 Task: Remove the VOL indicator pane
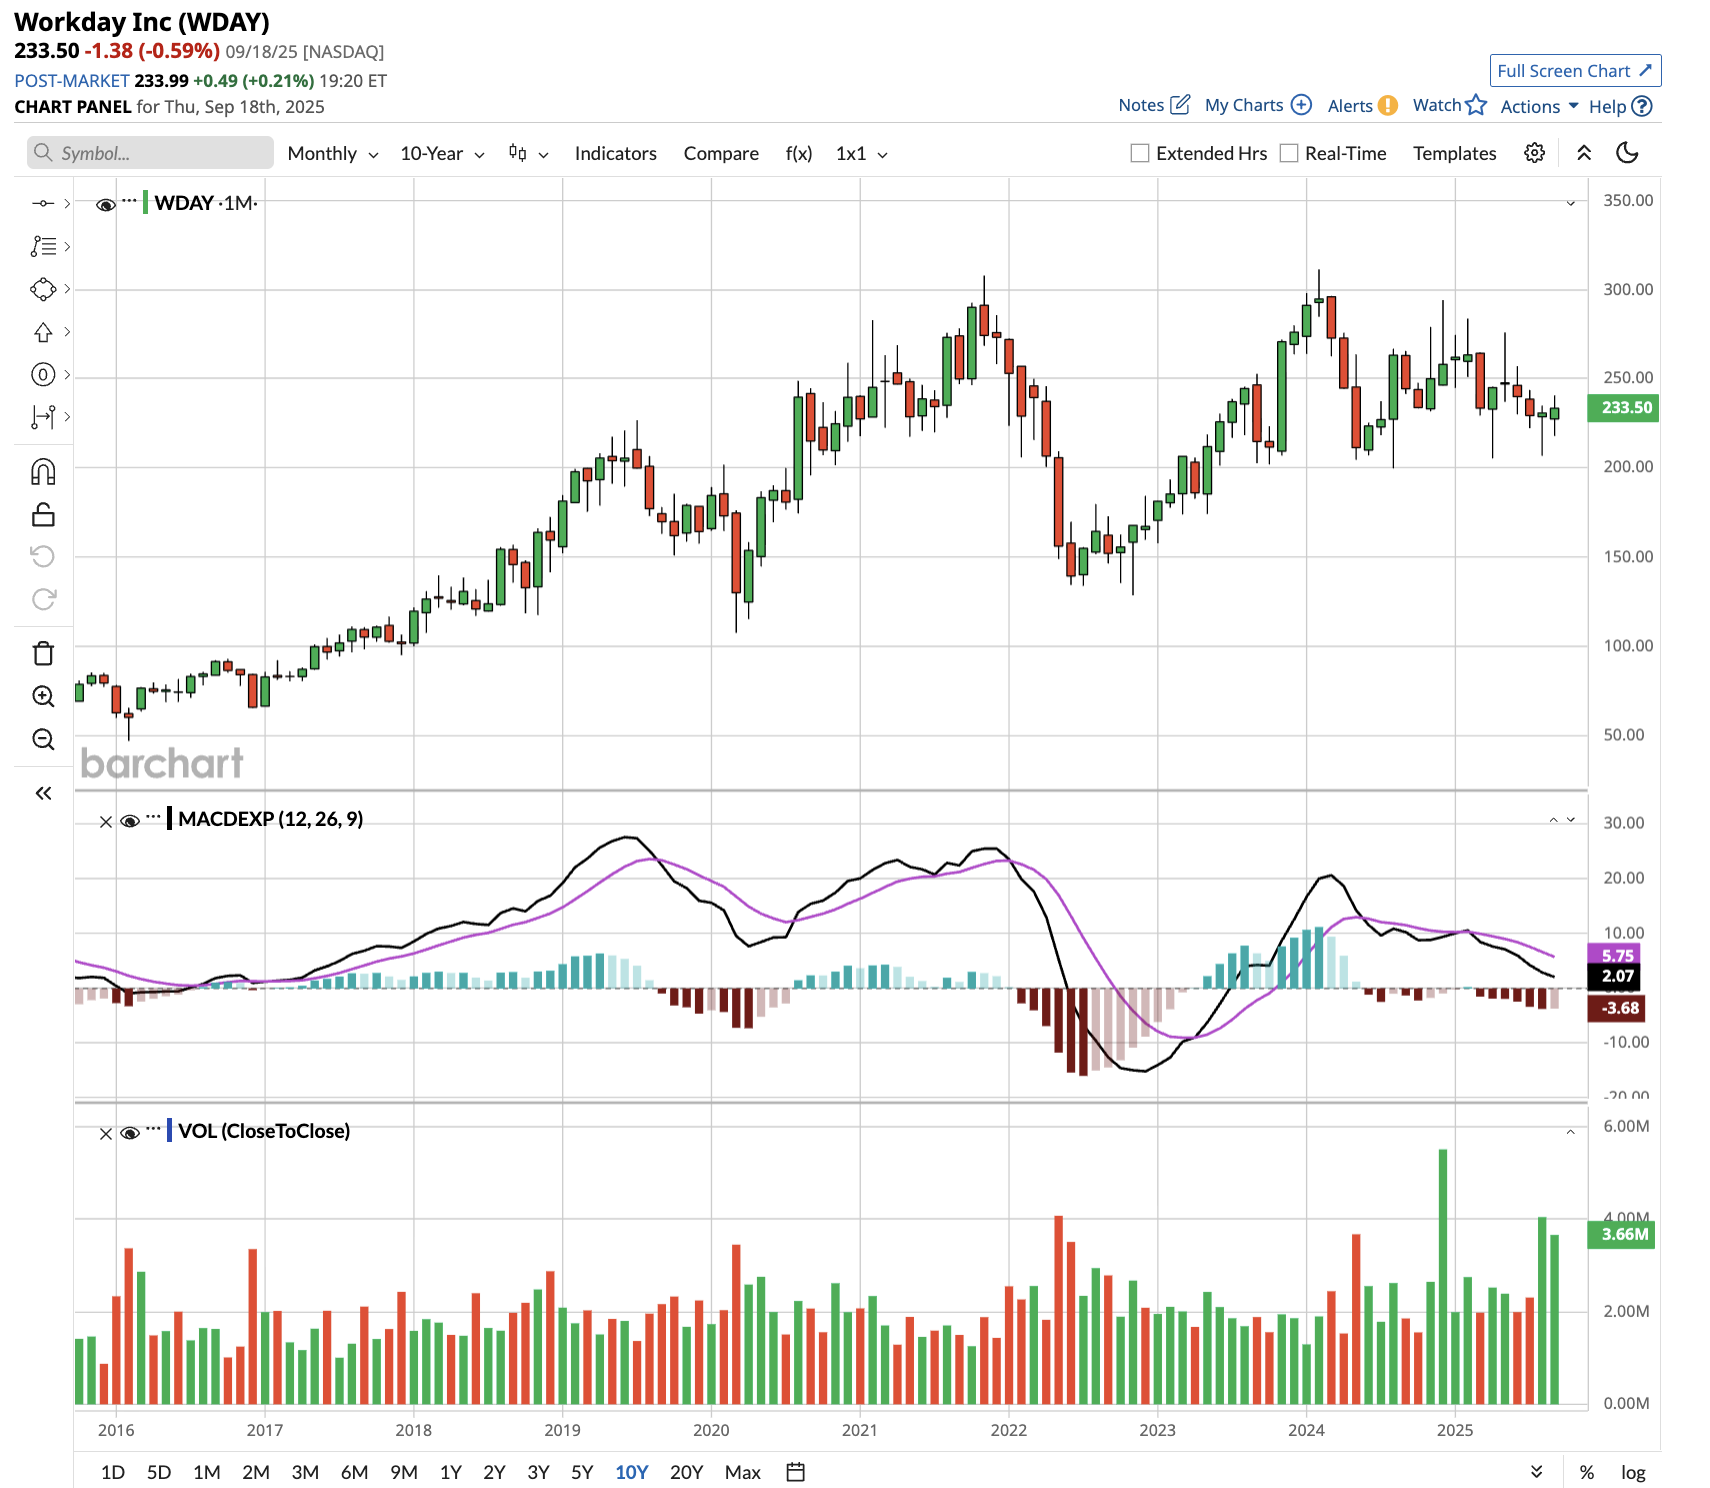[x=106, y=1133]
